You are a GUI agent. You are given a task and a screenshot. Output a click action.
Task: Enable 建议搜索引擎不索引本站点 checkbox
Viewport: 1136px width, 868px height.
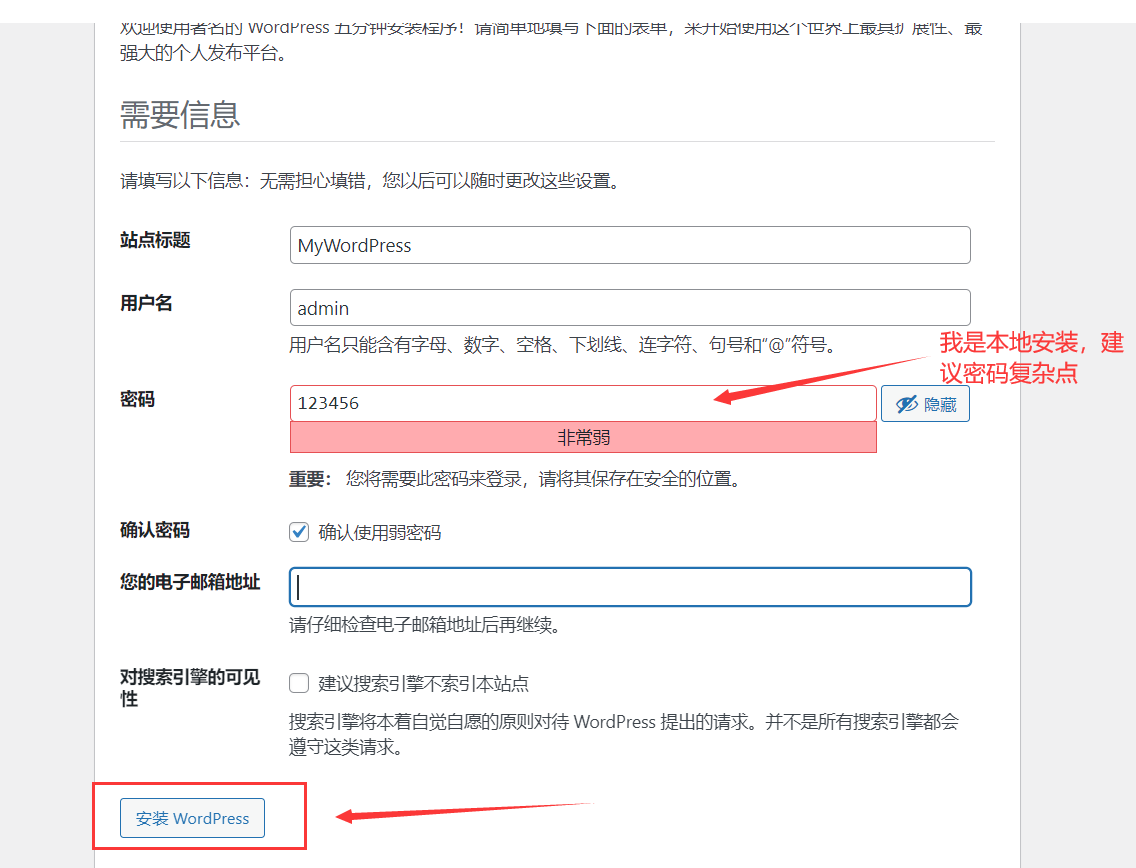tap(299, 683)
